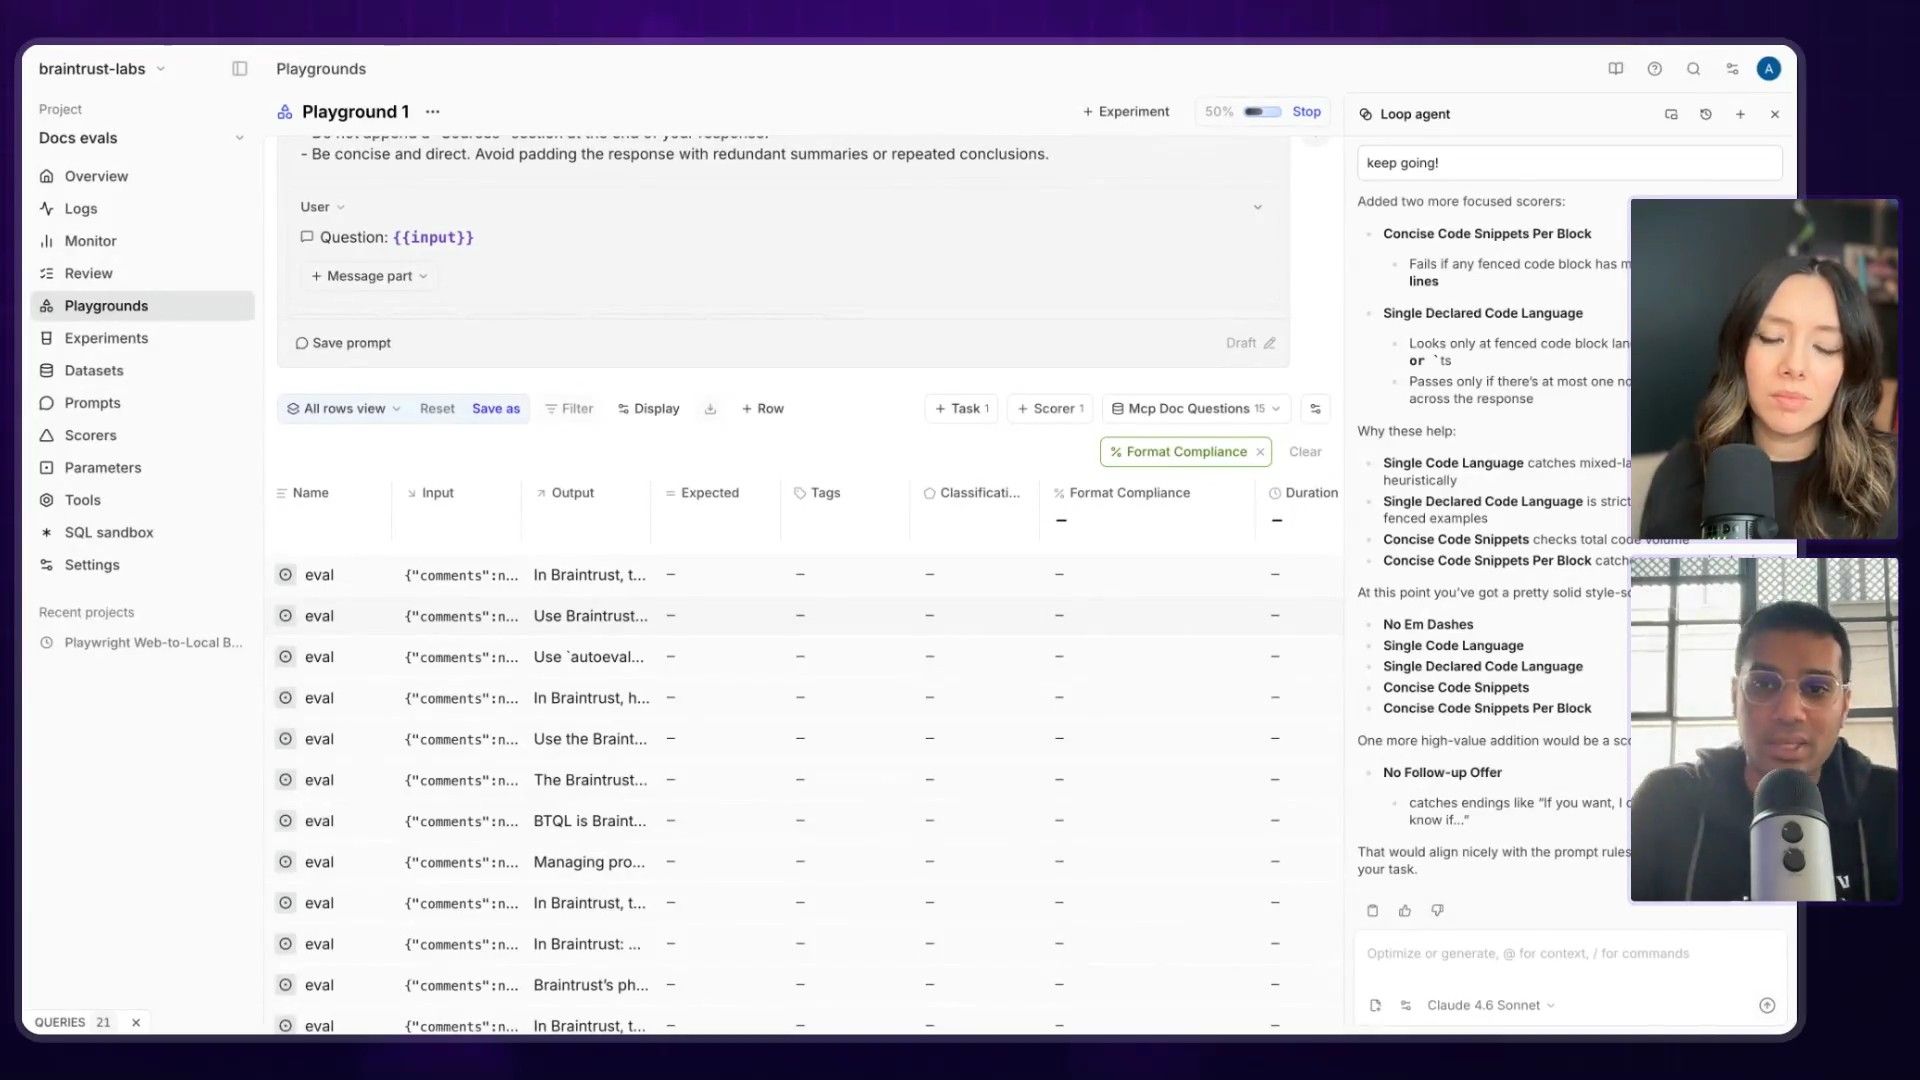Select the Claude 4.6 Sonnet model dropdown

[1490, 1006]
